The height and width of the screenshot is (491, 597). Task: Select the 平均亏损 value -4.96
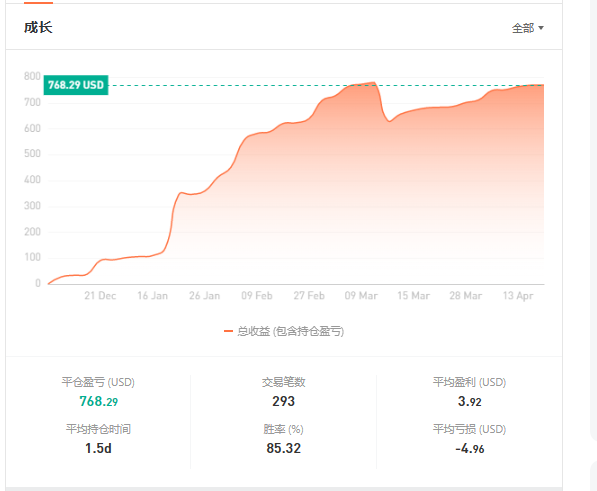pos(469,449)
